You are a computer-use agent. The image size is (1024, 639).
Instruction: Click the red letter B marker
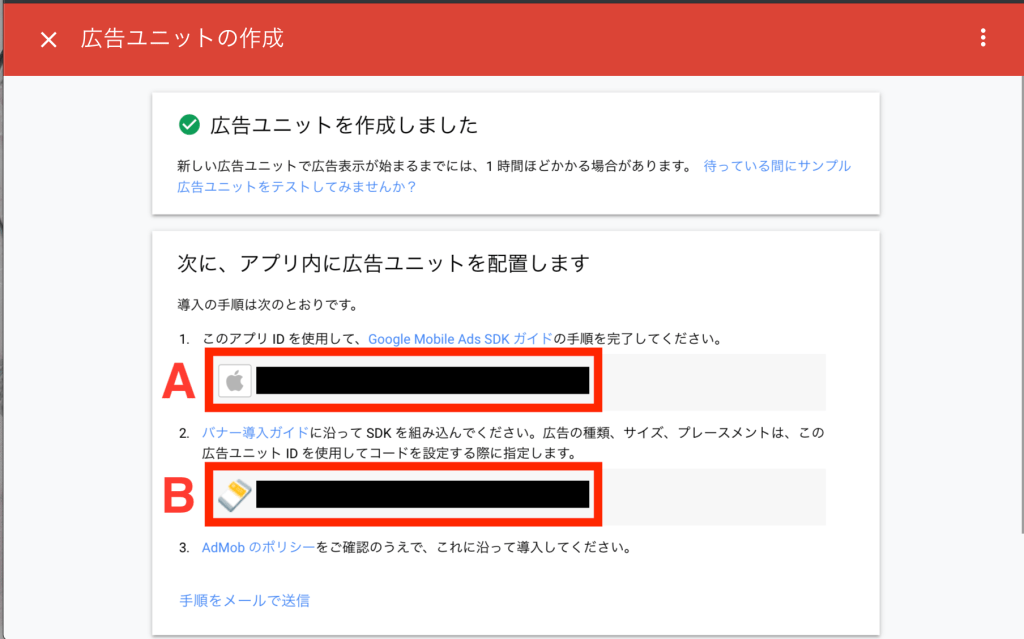pos(176,496)
